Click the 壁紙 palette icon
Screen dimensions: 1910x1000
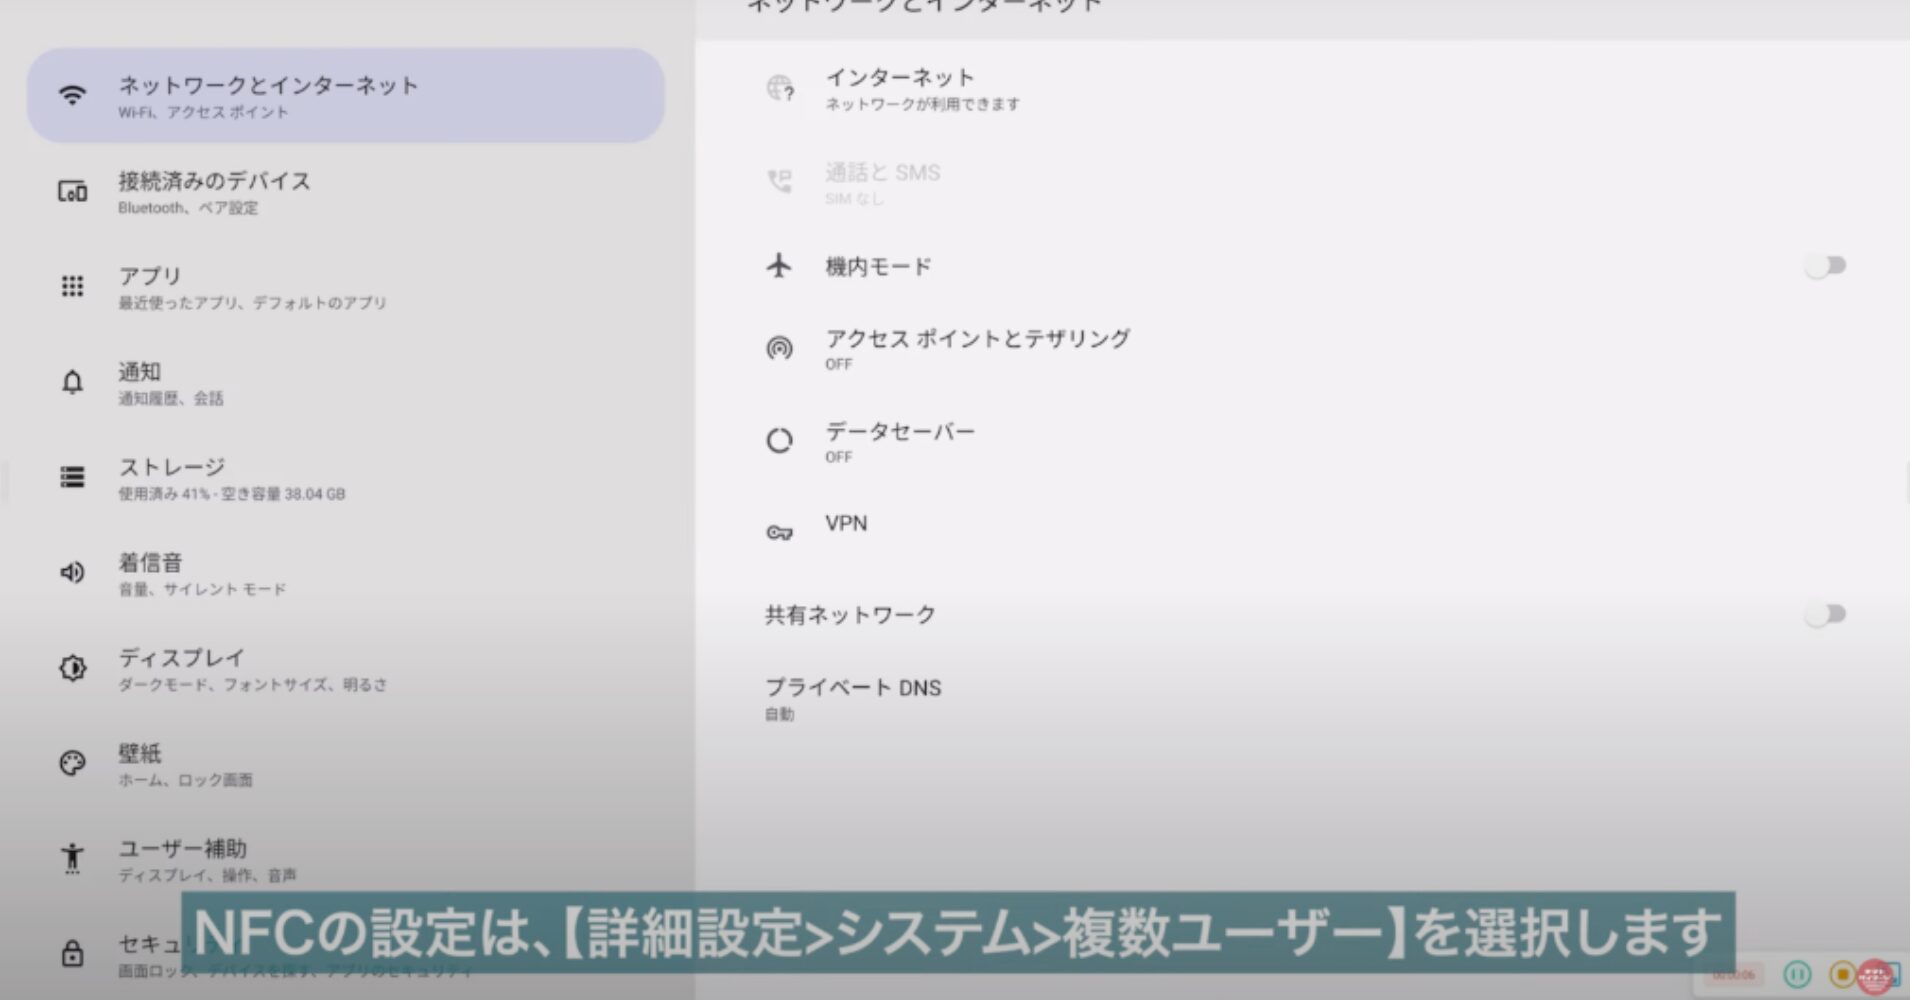click(72, 764)
